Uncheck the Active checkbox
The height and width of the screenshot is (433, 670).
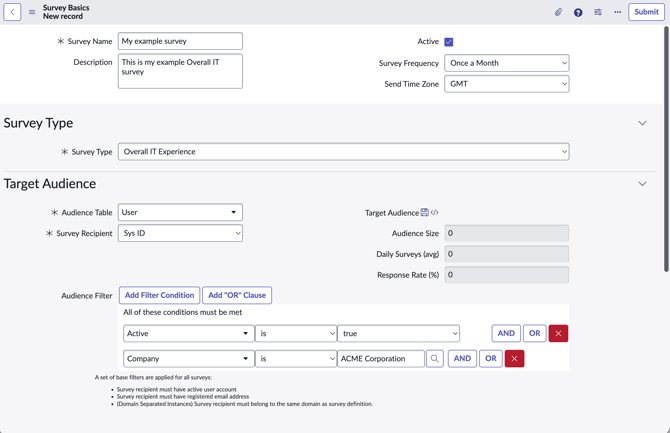pos(449,42)
